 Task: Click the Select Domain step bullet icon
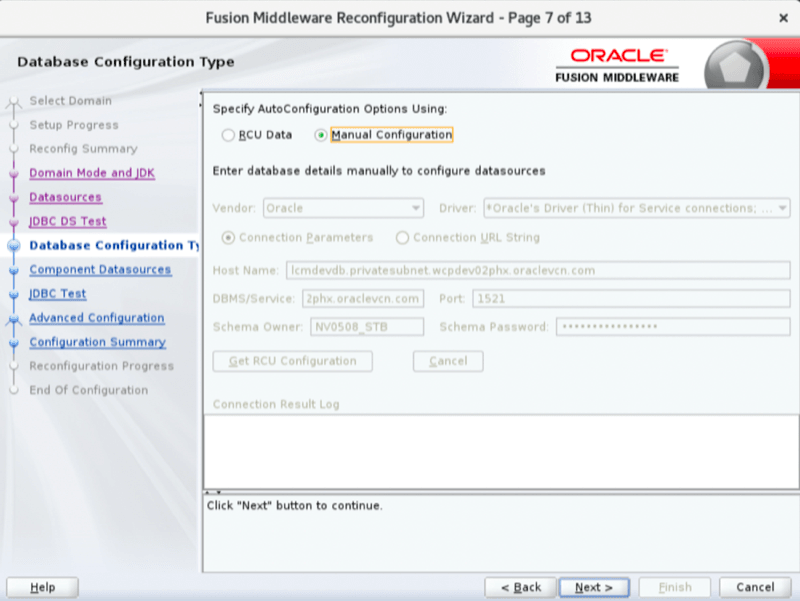14,102
